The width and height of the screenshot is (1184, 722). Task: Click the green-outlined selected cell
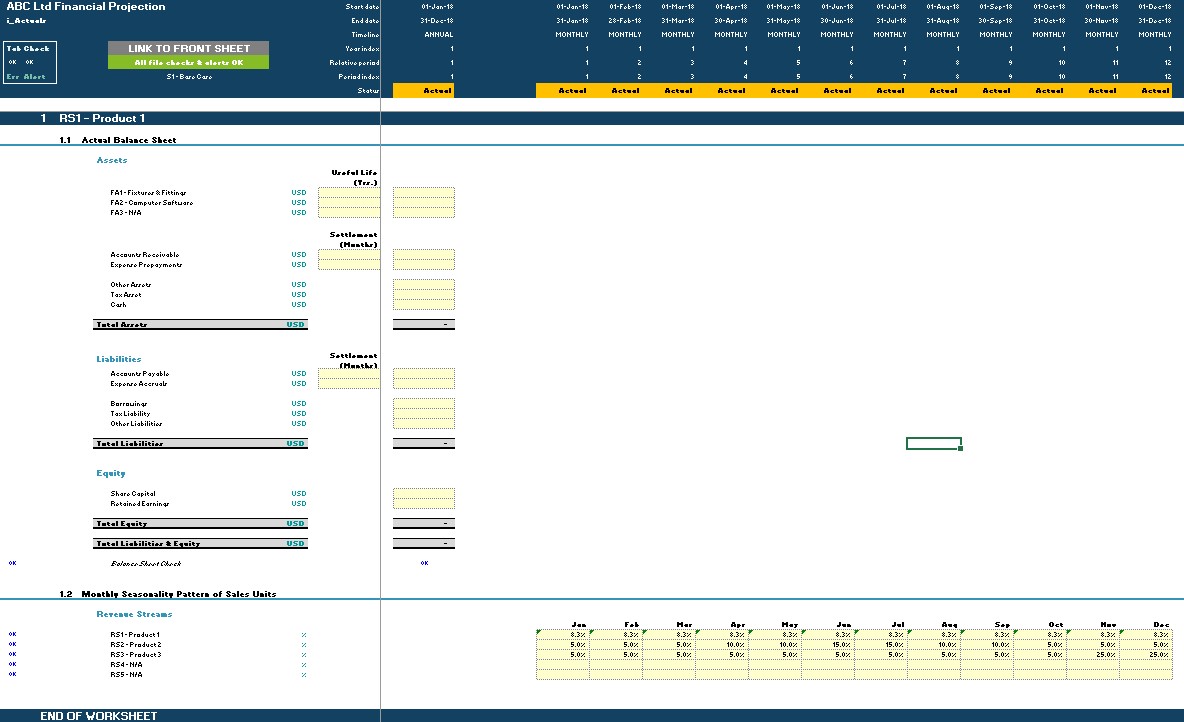coord(934,444)
